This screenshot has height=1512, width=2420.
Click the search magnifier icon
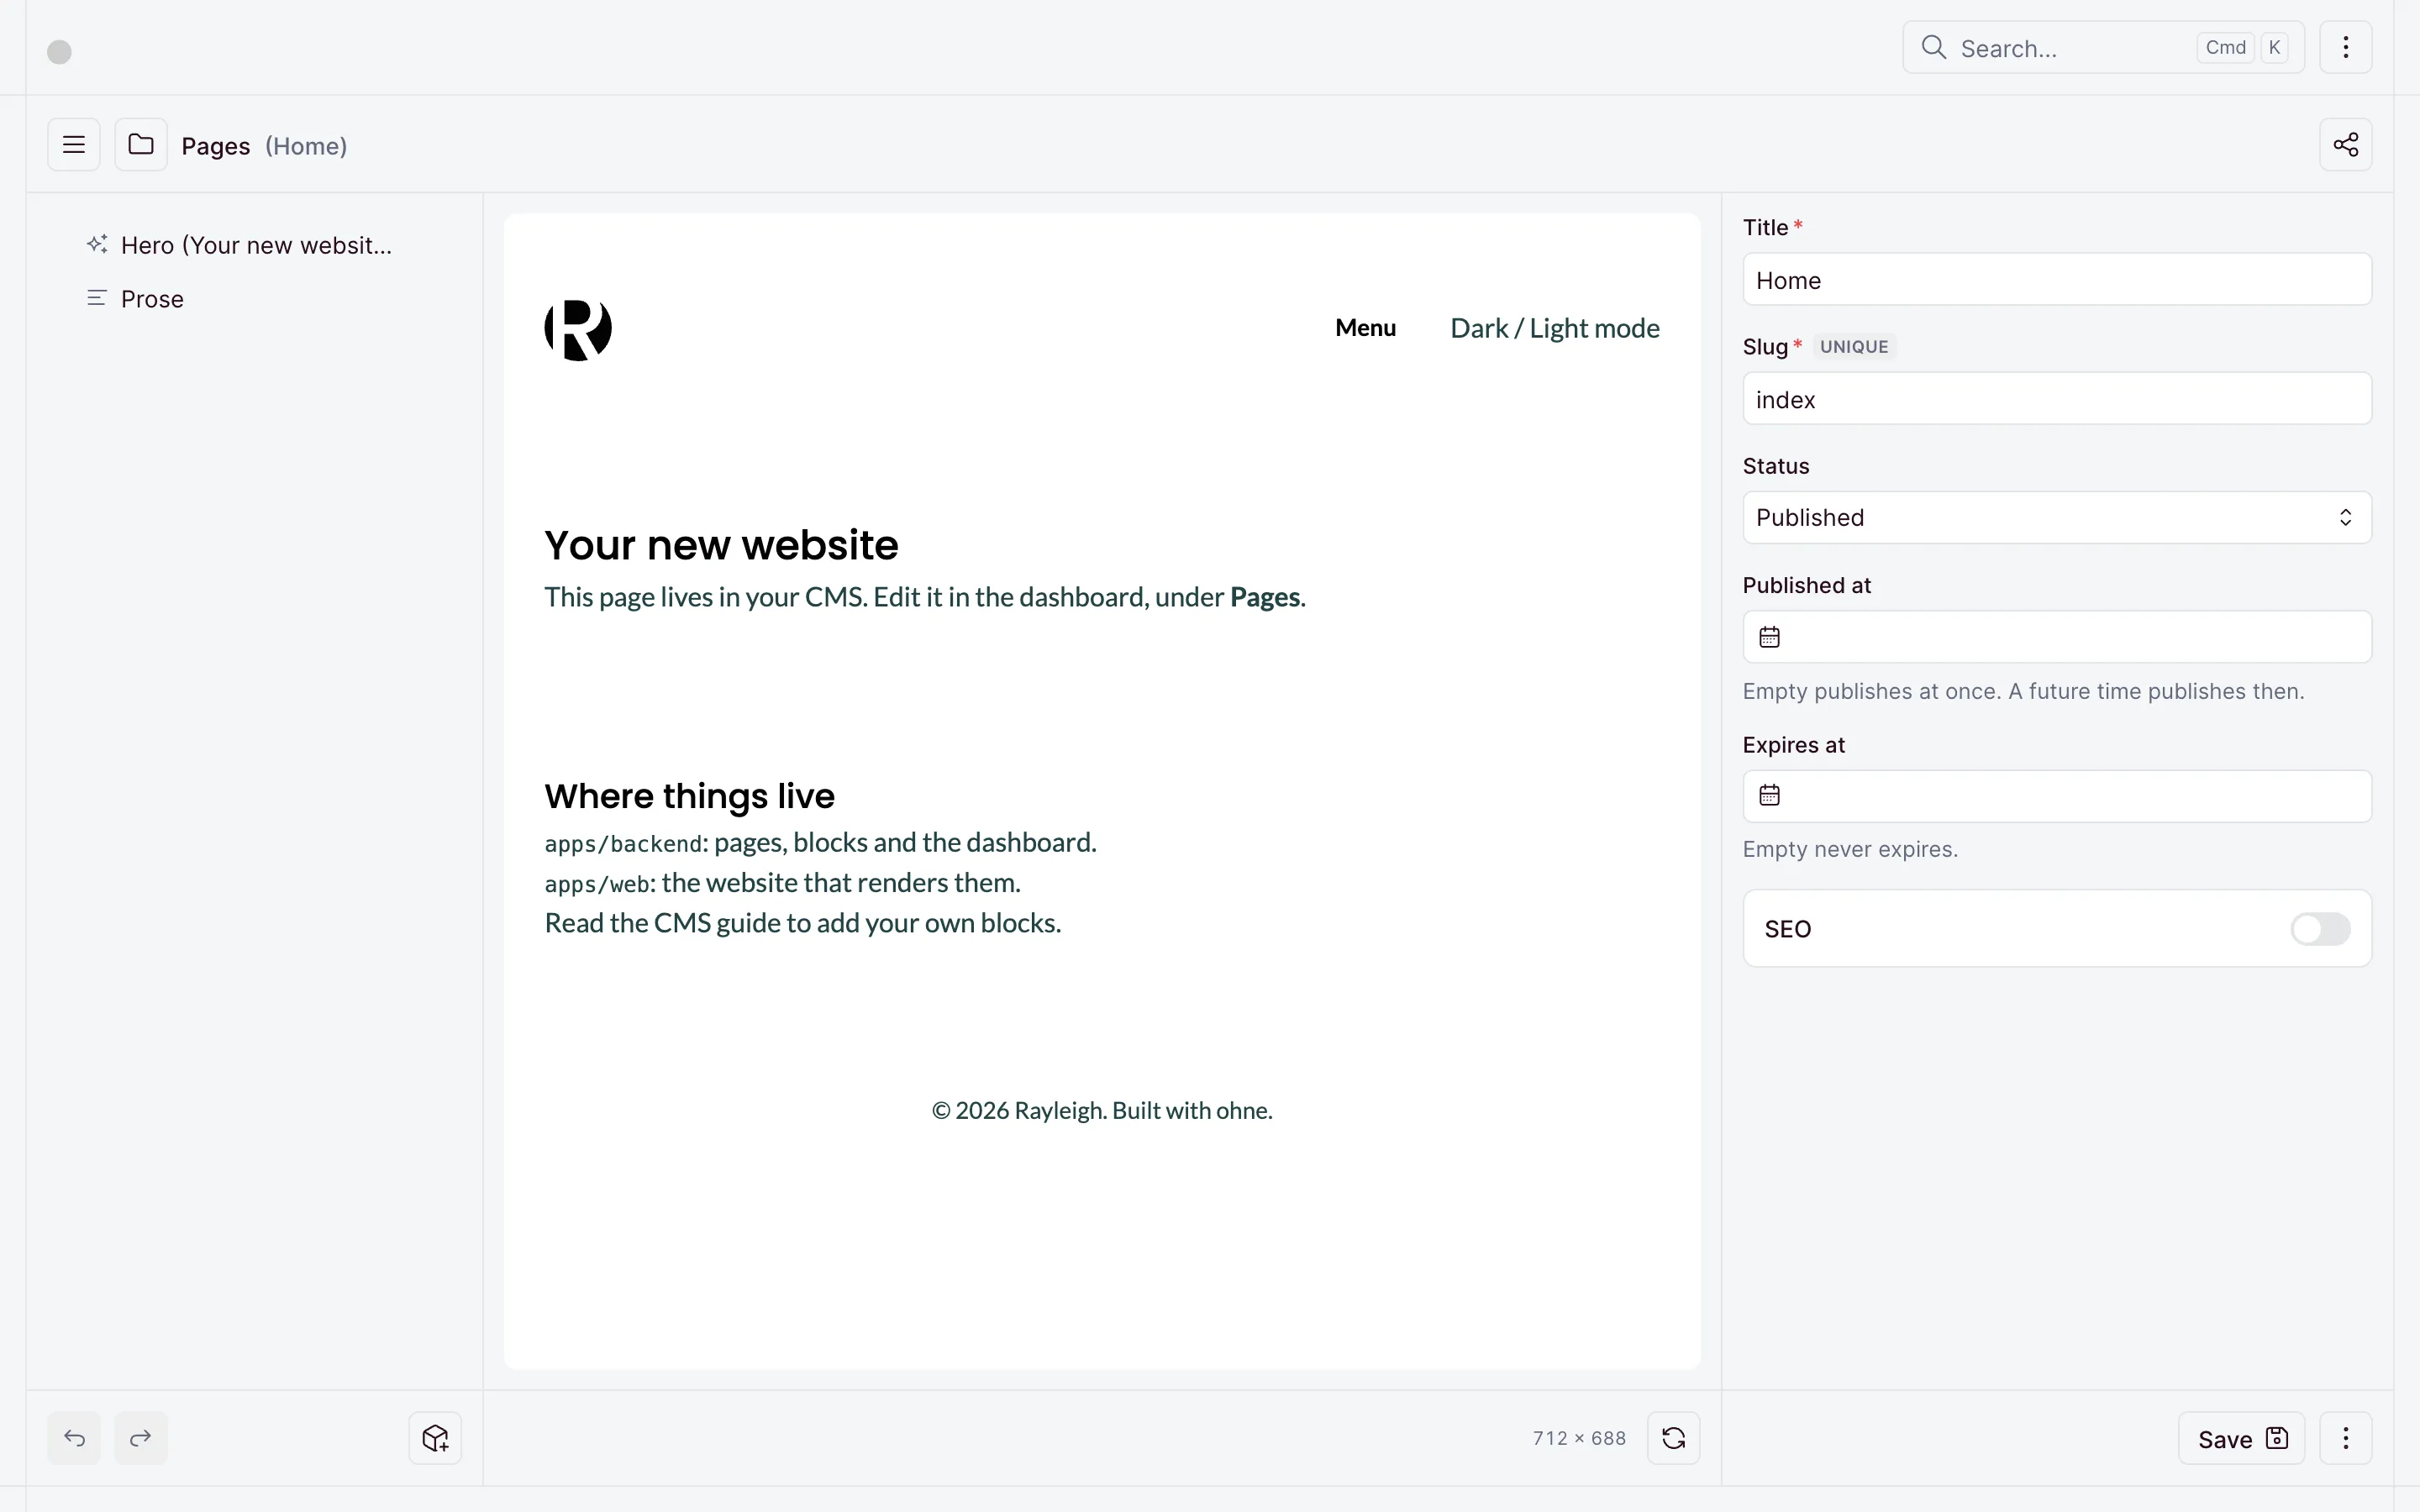point(1934,48)
